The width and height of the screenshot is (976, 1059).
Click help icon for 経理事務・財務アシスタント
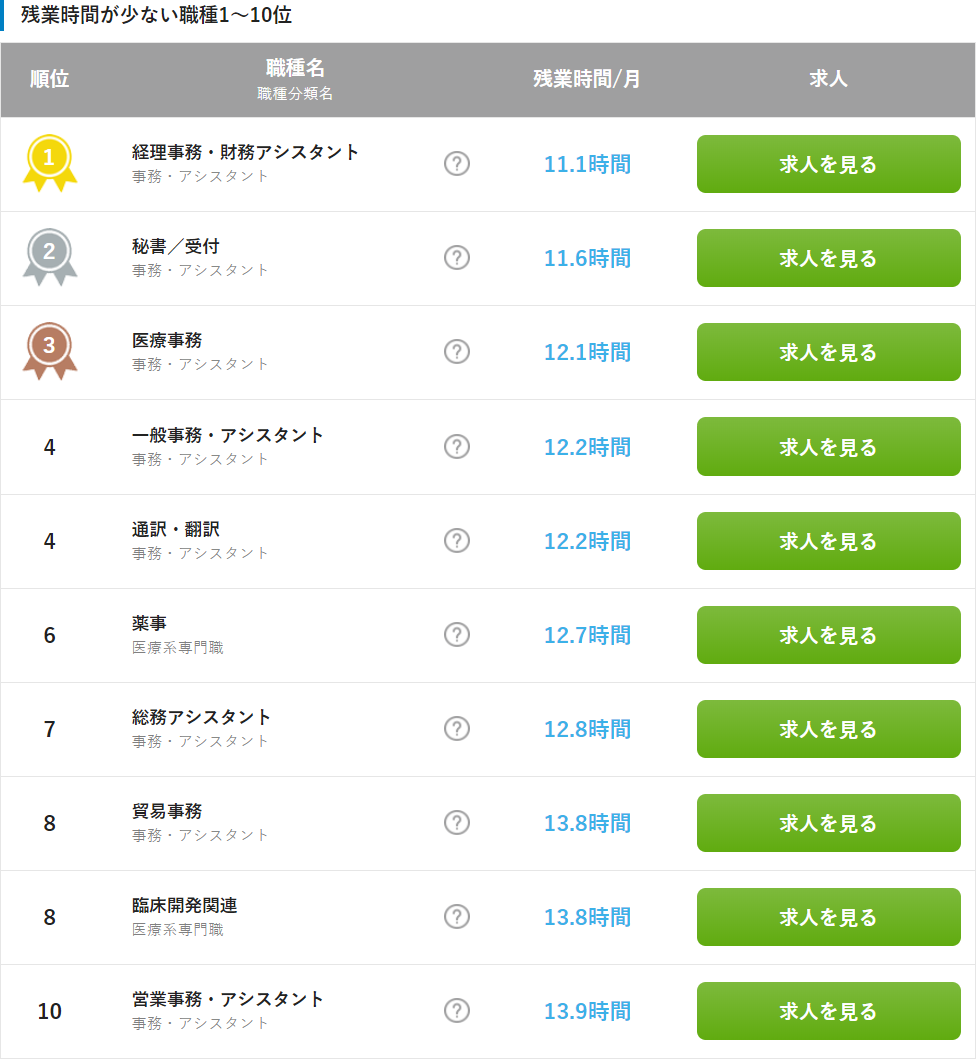(x=457, y=163)
